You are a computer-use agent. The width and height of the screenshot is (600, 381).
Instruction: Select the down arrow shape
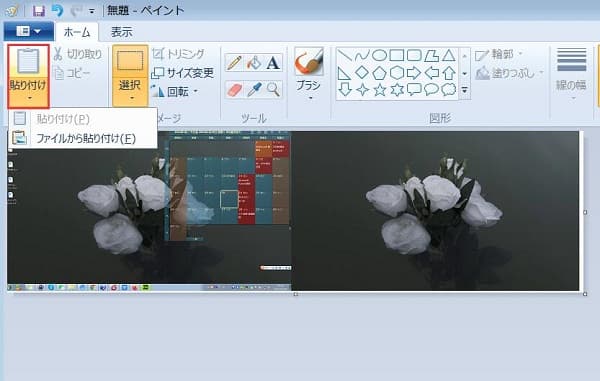point(345,90)
